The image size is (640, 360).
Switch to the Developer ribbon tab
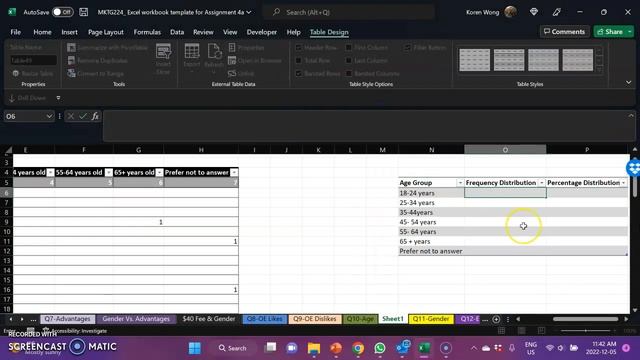click(x=262, y=32)
